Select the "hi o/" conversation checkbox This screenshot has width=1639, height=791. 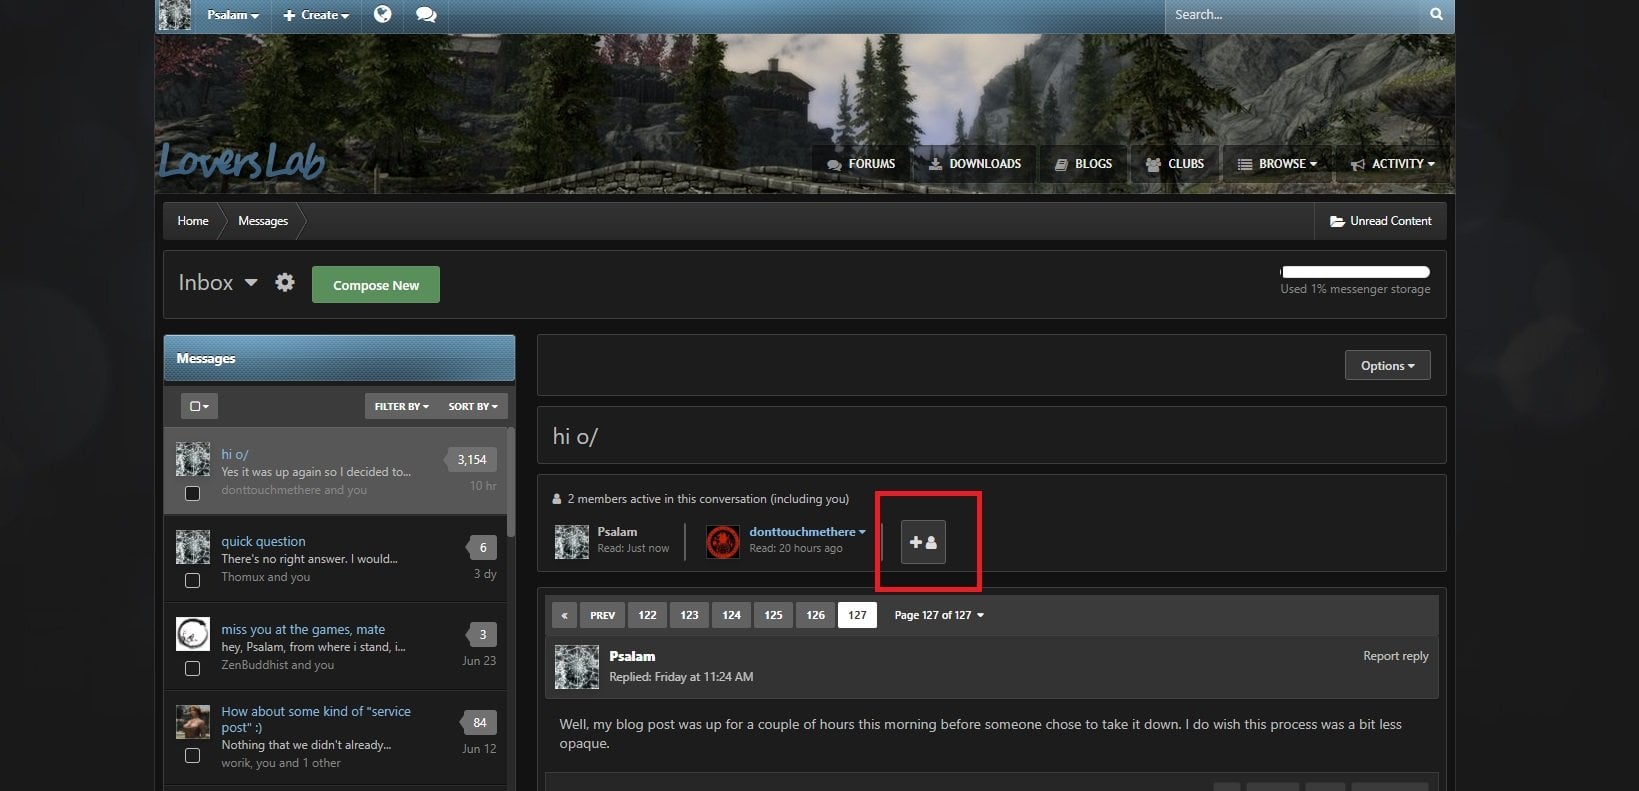(x=193, y=493)
